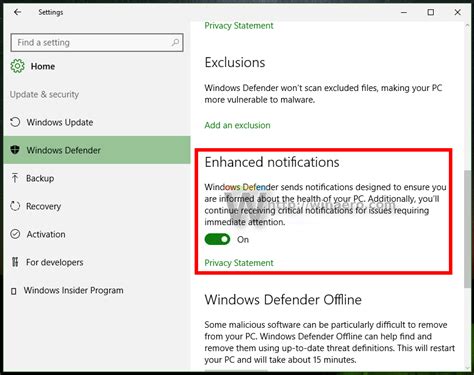This screenshot has width=474, height=375.
Task: Go back with the arrow icon
Action: click(x=17, y=12)
